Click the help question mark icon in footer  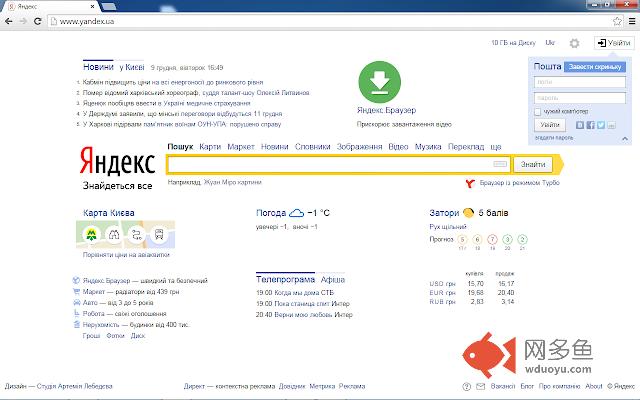tap(467, 386)
